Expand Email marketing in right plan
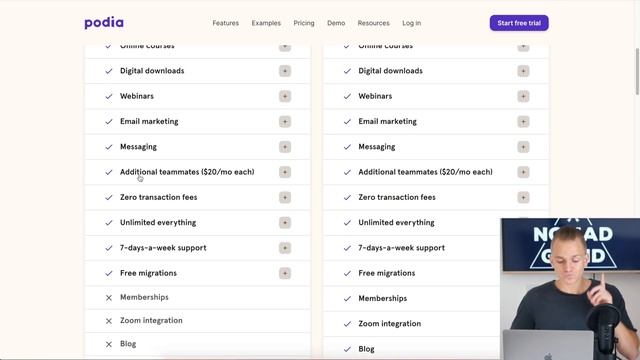This screenshot has width=640, height=360. (523, 122)
